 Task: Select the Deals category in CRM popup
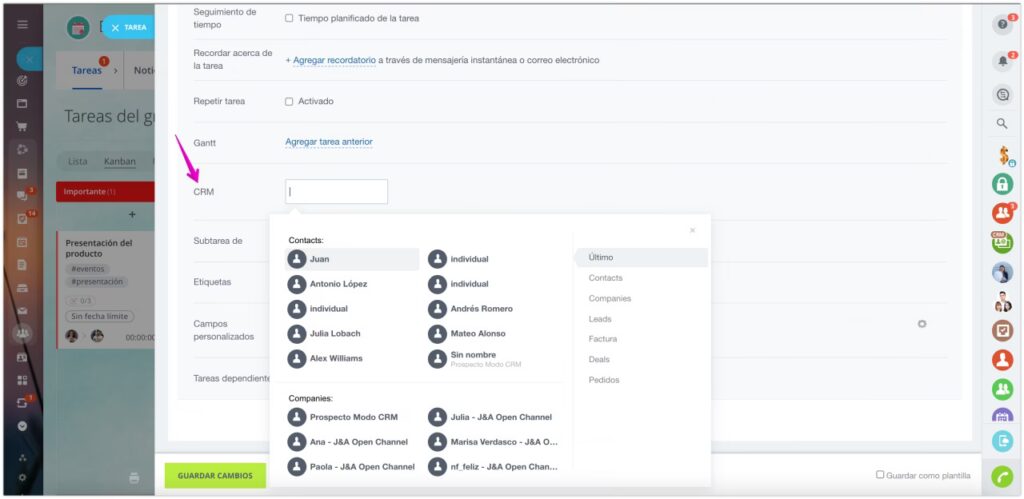click(599, 359)
